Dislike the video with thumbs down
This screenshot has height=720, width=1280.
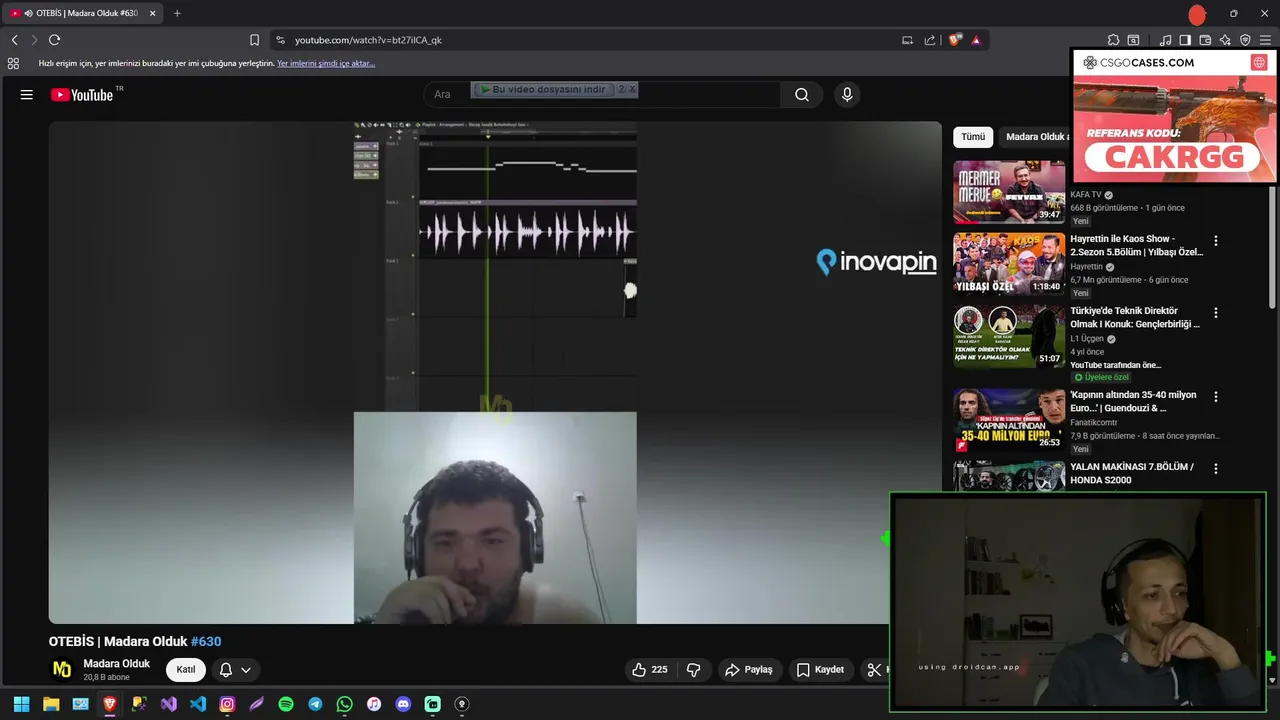tap(694, 669)
